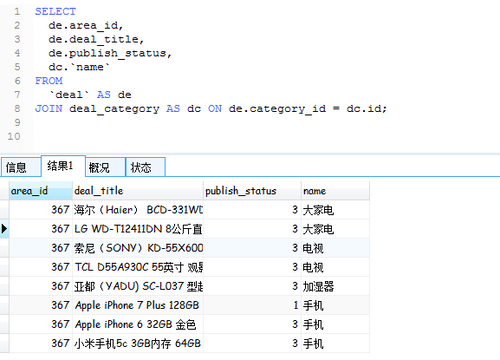Select the 小米手机5c 3GB内存 64GB cell
This screenshot has height=360, width=500.
pos(138,343)
